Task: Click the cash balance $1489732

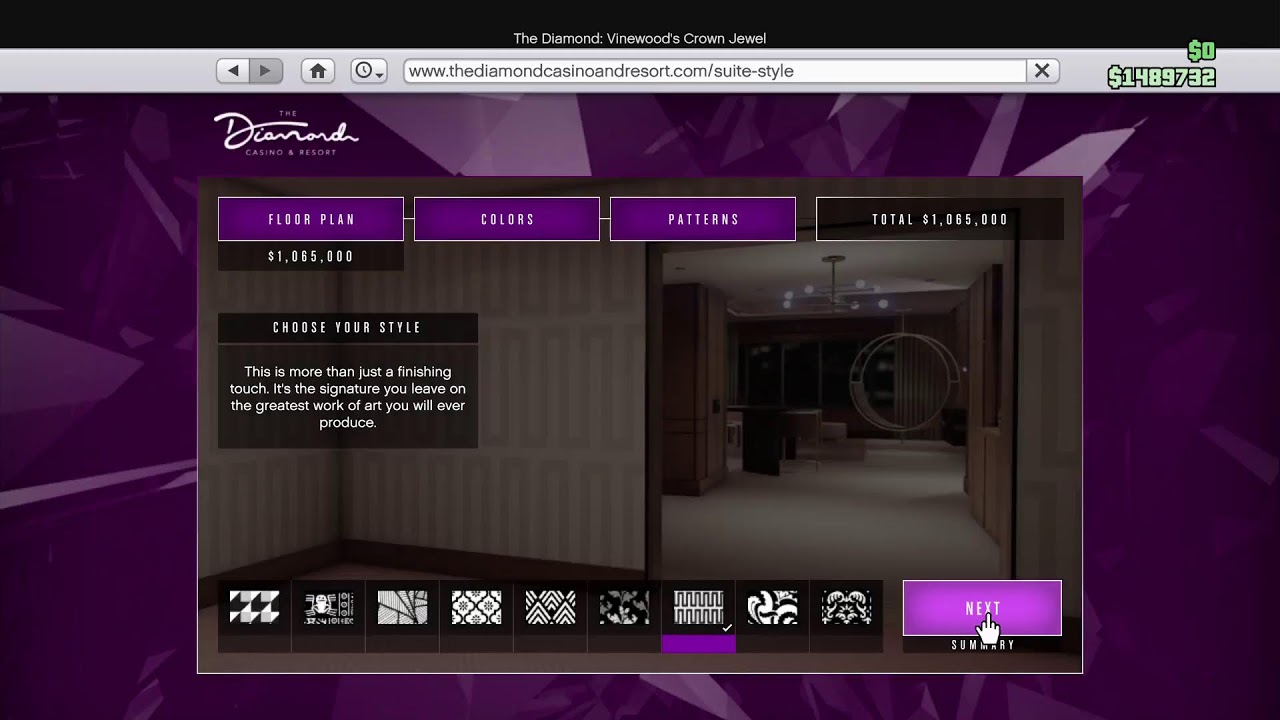Action: (x=1161, y=77)
